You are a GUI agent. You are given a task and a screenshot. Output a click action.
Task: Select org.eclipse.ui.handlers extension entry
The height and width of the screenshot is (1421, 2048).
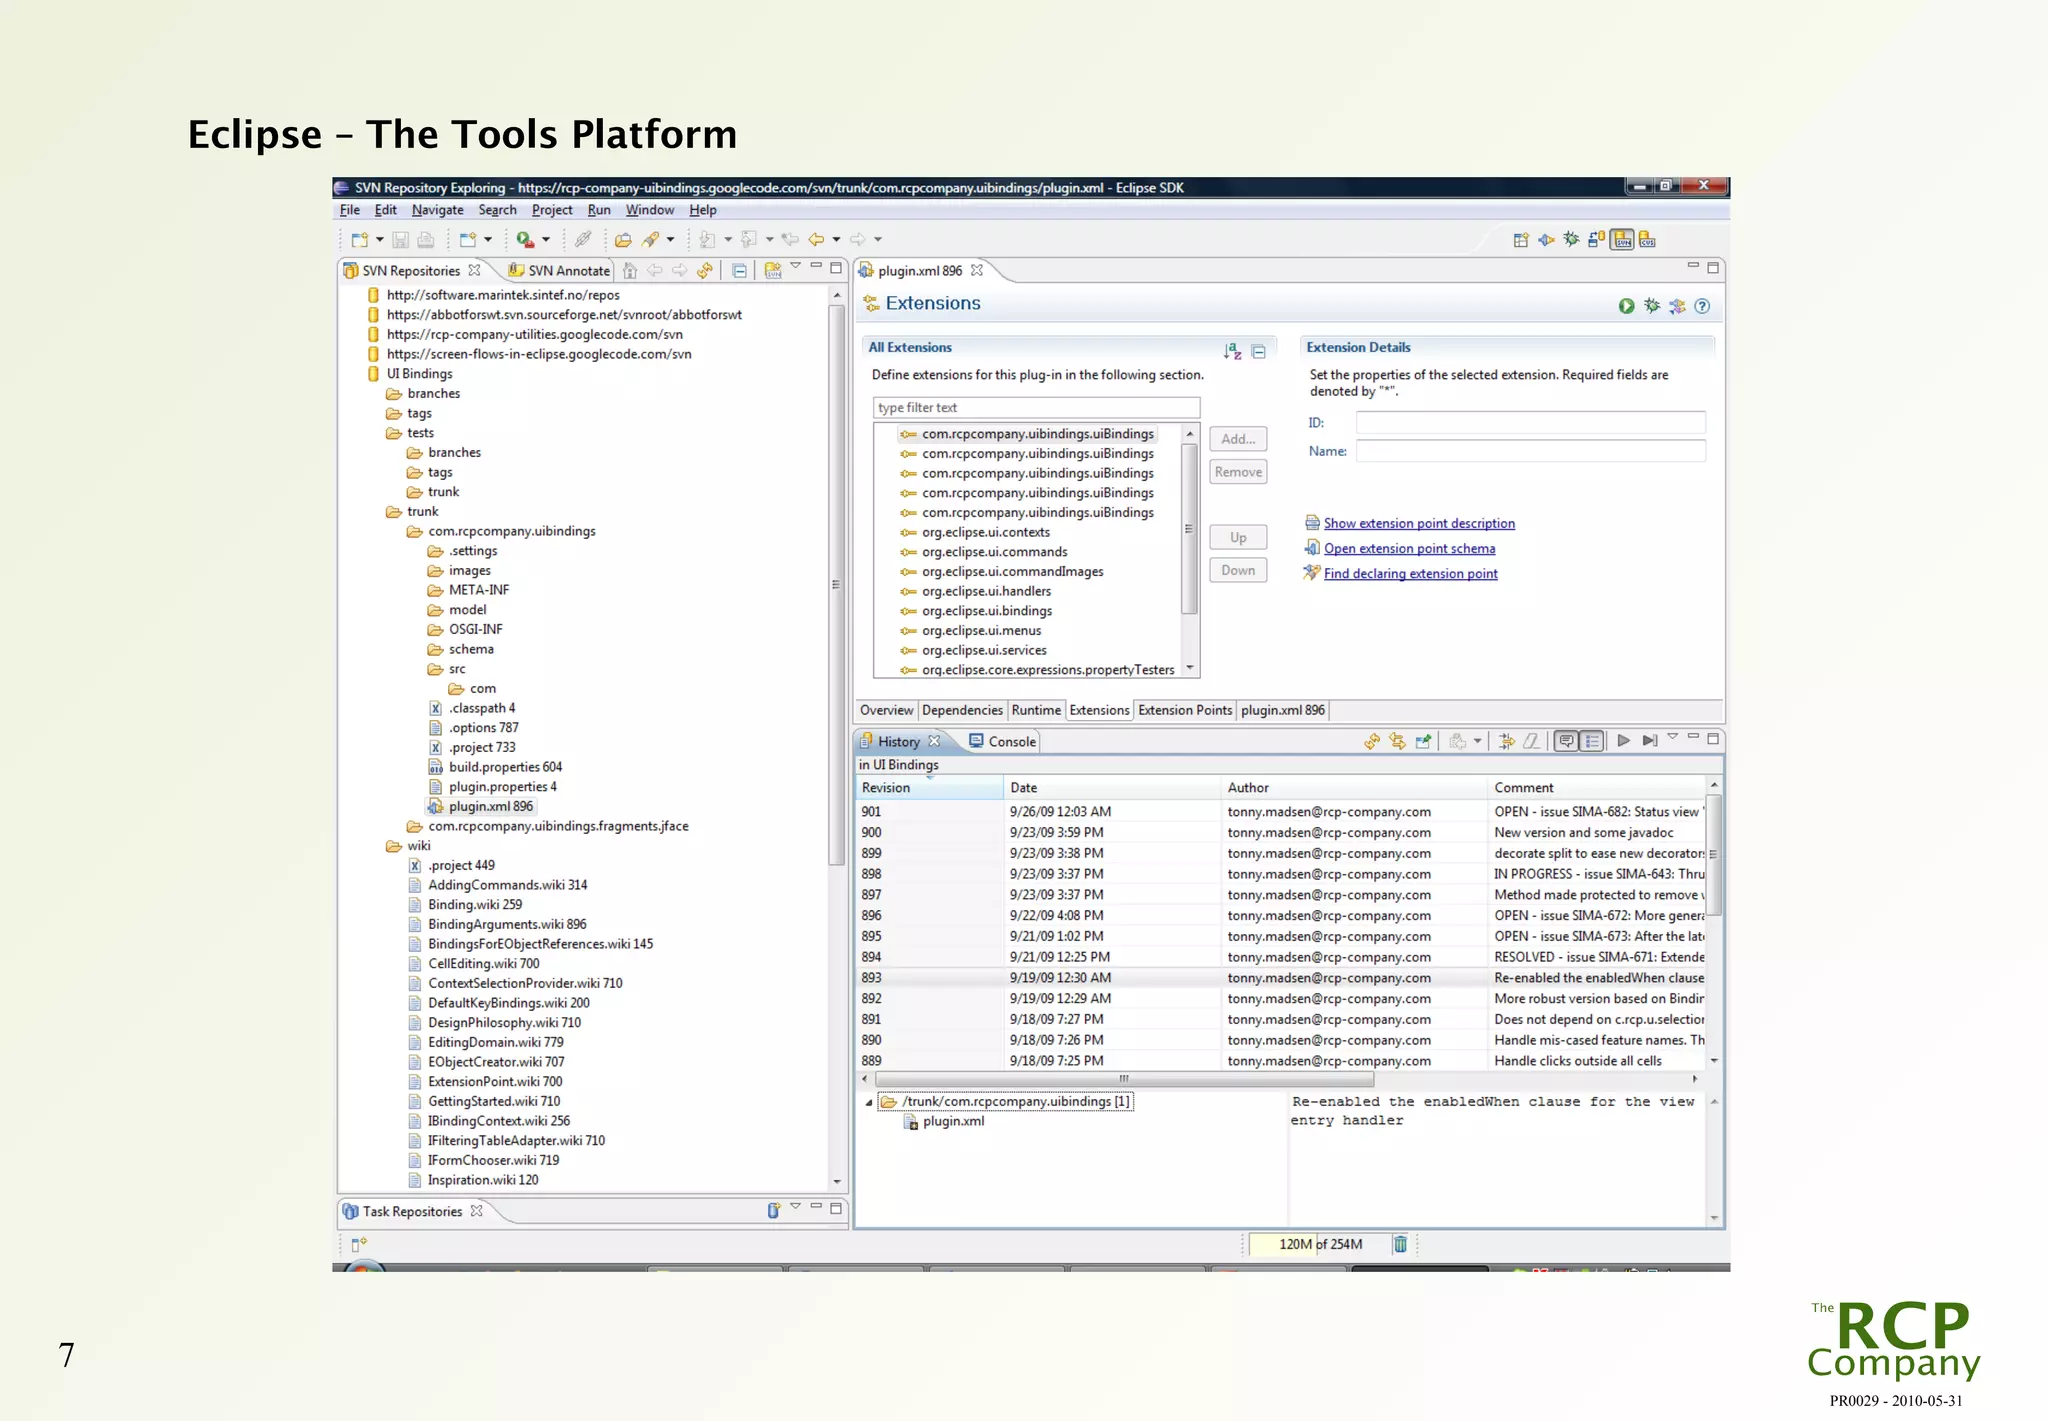pos(986,591)
